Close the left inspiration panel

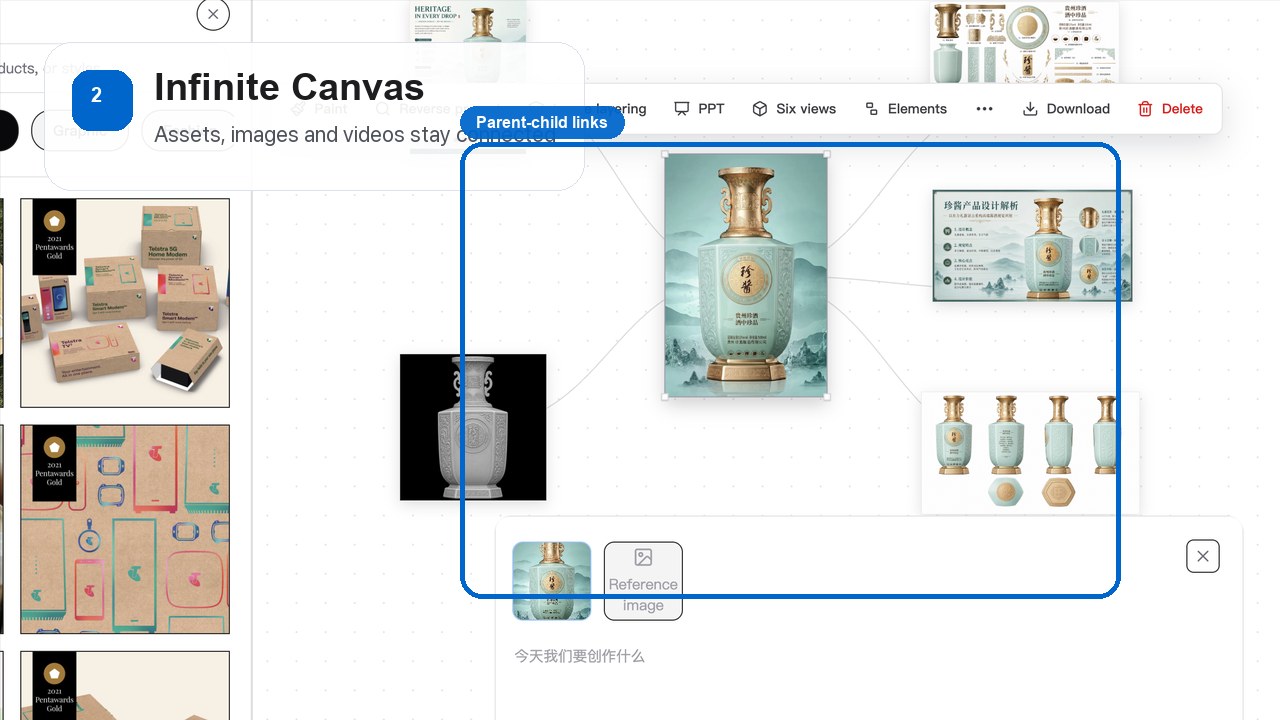pyautogui.click(x=213, y=14)
